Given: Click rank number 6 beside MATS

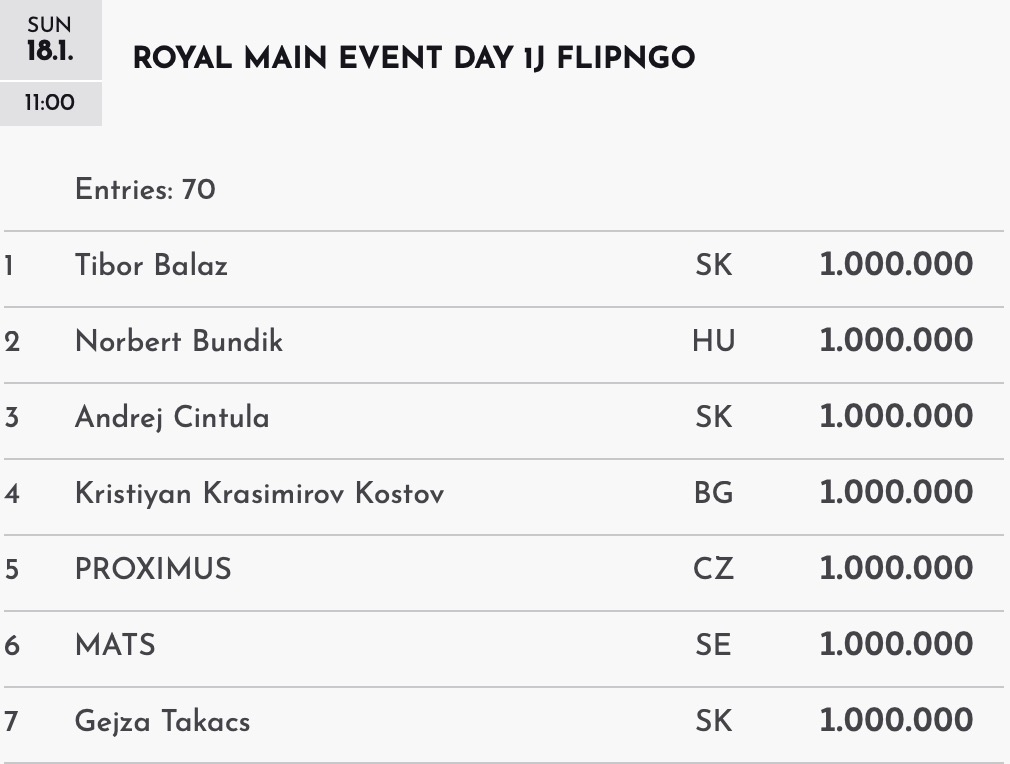Looking at the screenshot, I should pyautogui.click(x=11, y=645).
